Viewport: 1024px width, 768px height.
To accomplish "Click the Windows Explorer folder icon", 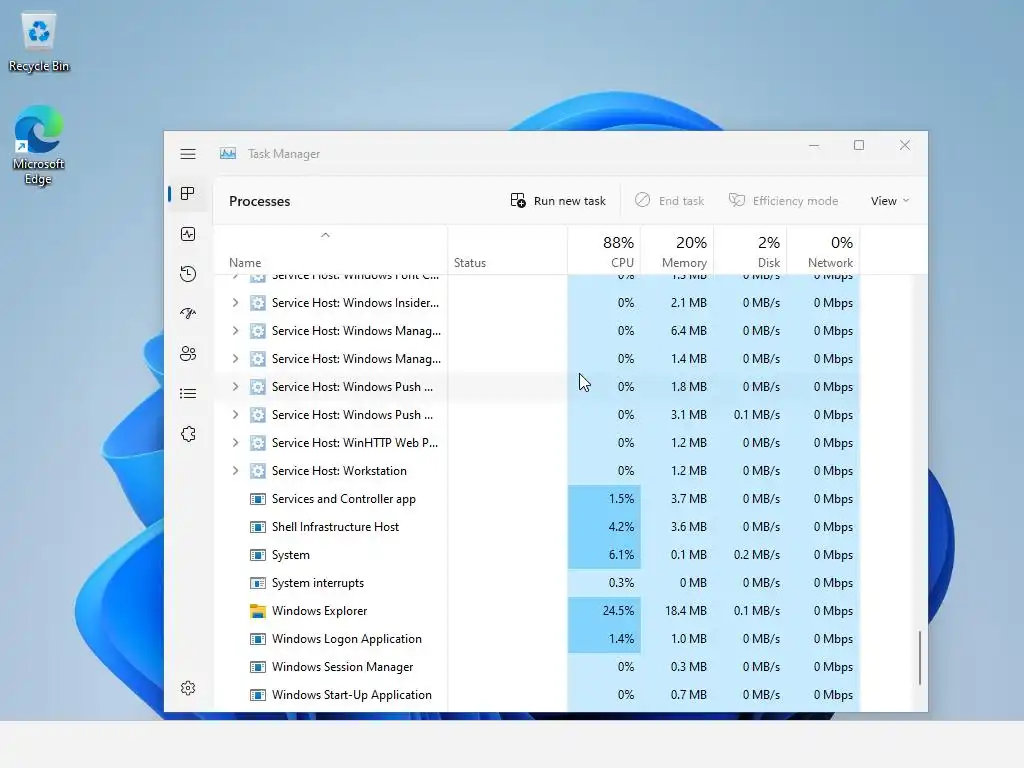I will point(258,611).
